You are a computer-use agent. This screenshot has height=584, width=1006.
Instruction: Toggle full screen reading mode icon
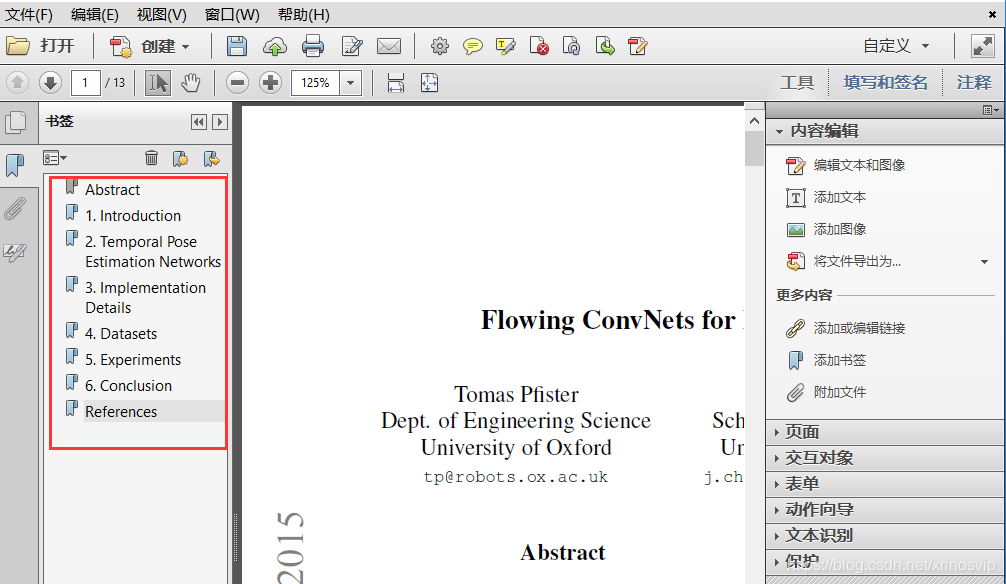[982, 46]
